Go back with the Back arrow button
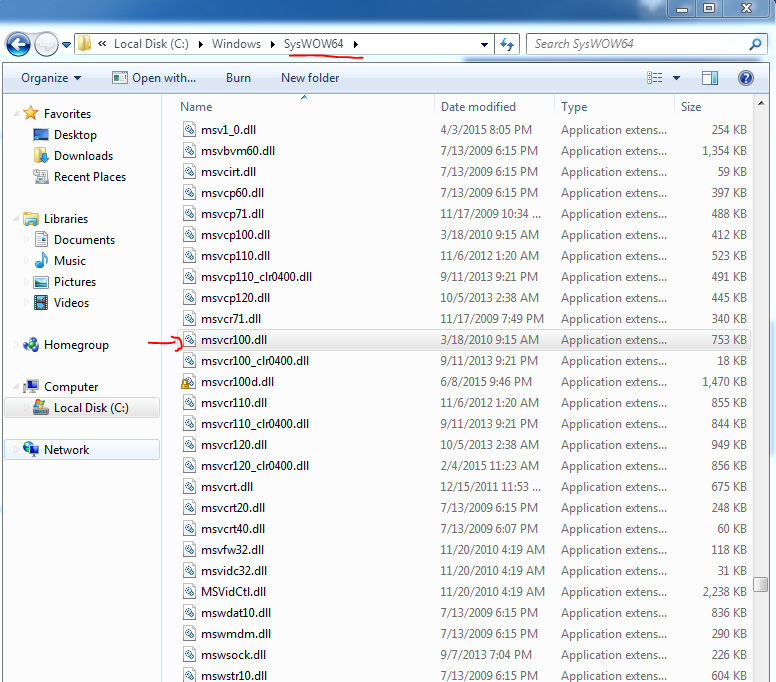The width and height of the screenshot is (776, 682). (x=18, y=45)
